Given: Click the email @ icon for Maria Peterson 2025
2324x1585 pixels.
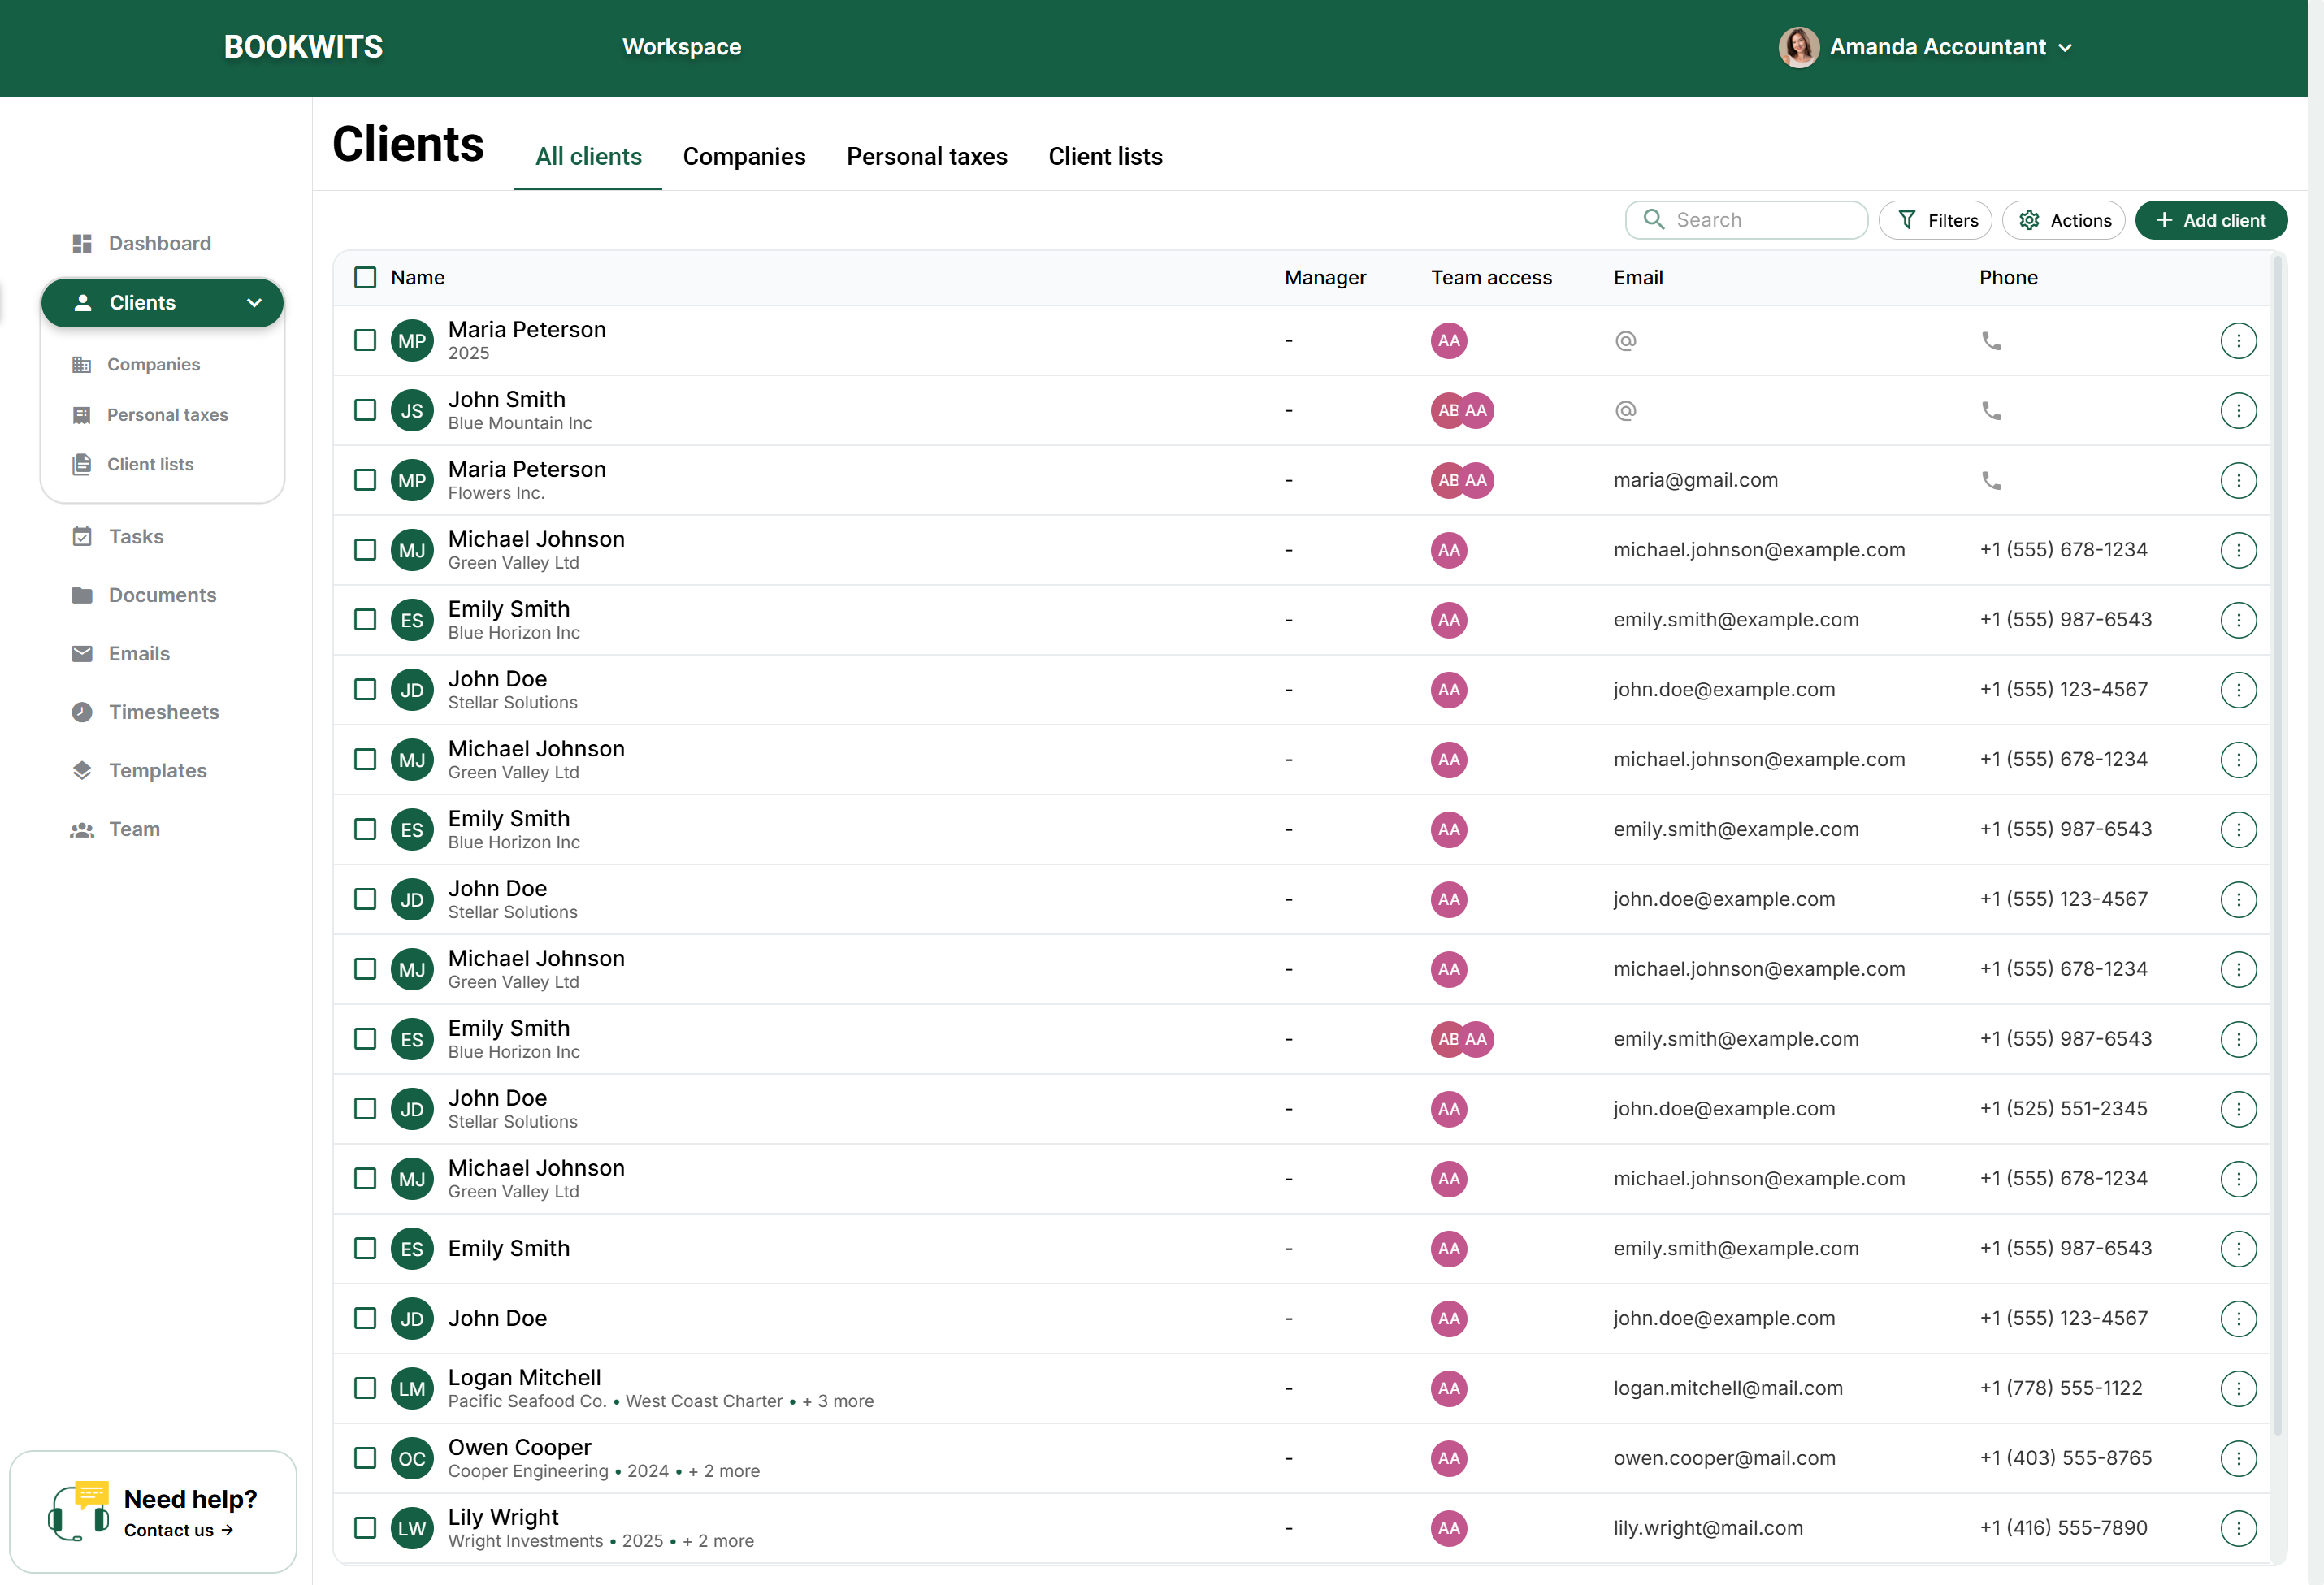Looking at the screenshot, I should [1625, 340].
